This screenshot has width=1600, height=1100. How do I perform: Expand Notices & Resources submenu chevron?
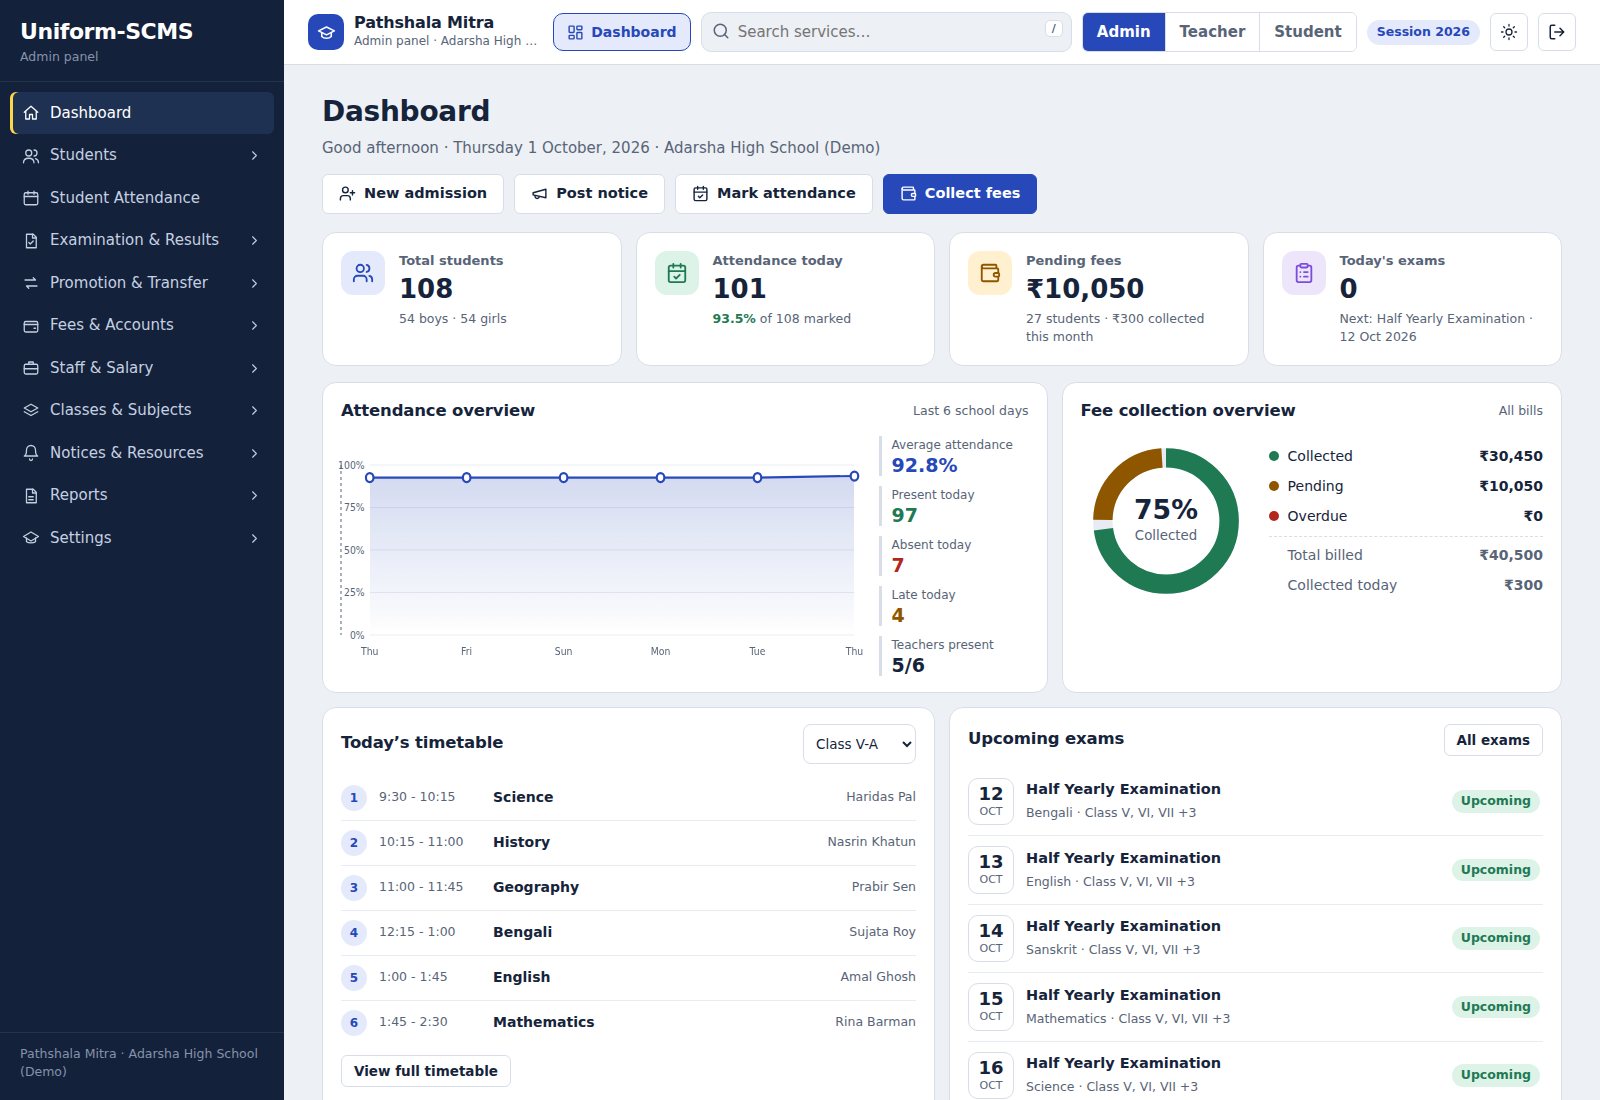(x=254, y=453)
